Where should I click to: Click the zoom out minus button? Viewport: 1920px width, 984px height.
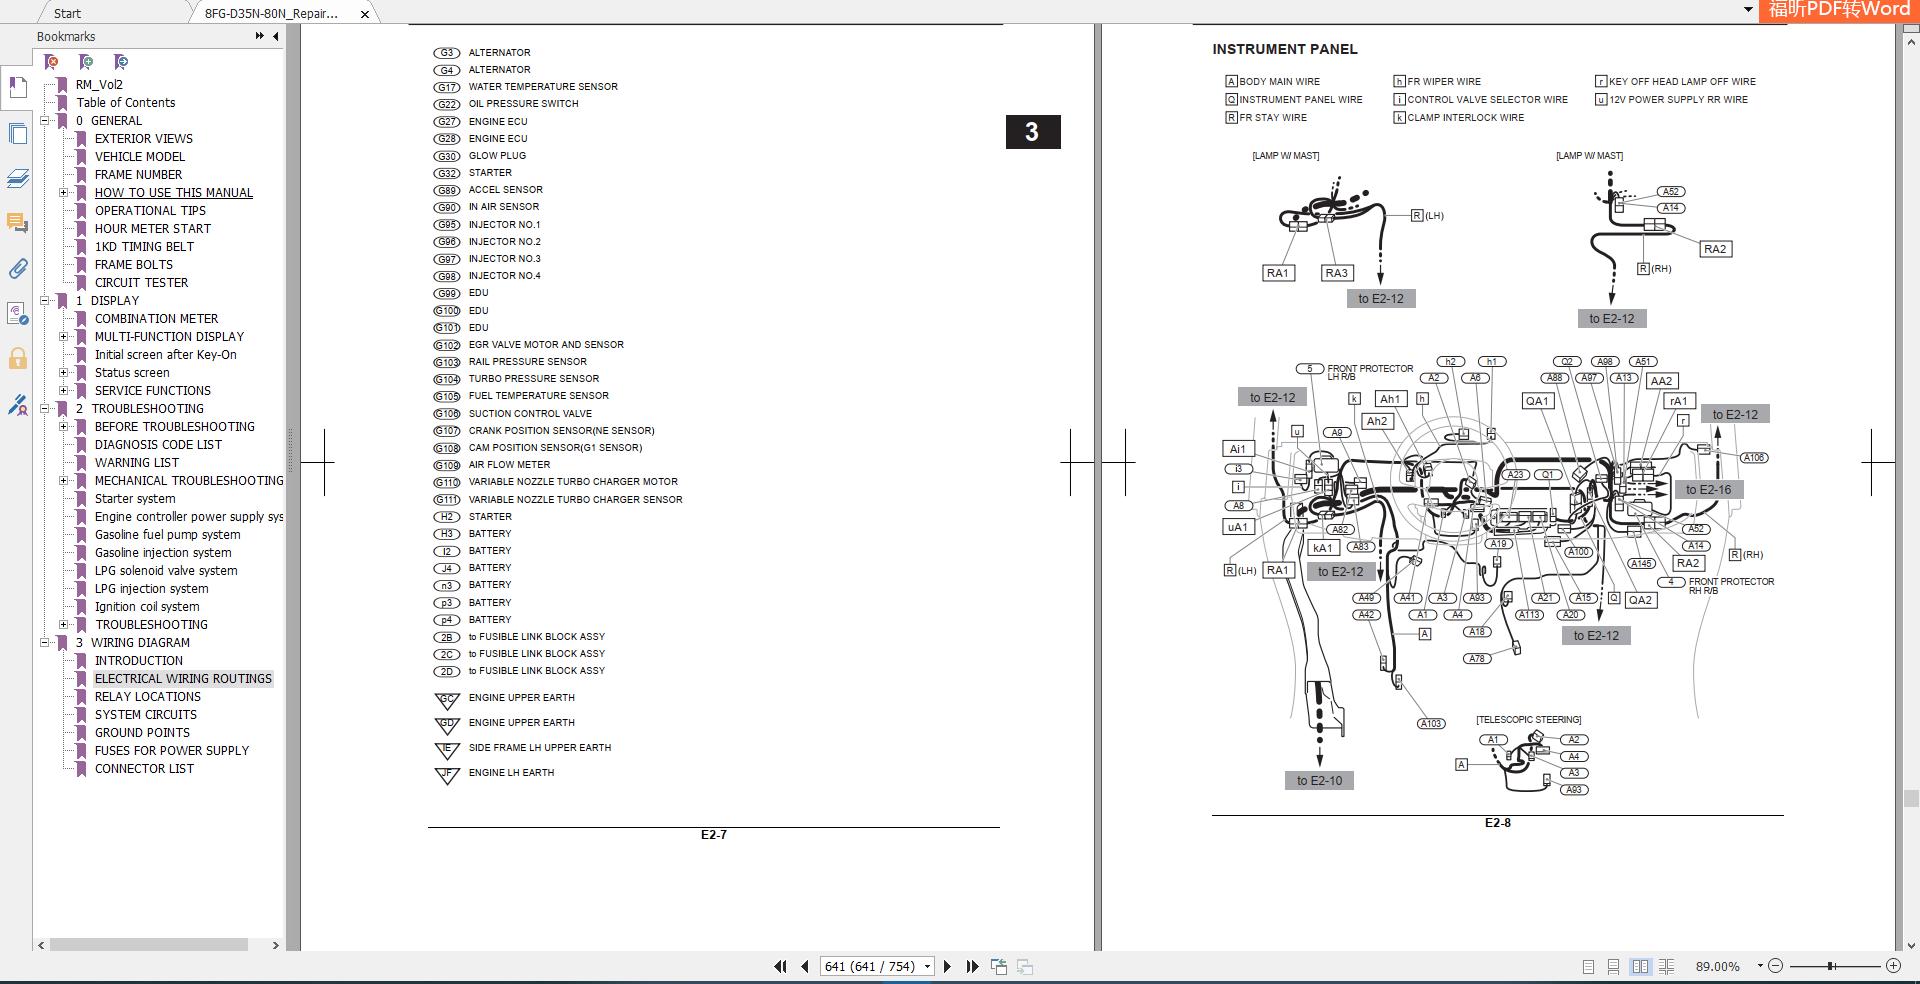[1775, 966]
